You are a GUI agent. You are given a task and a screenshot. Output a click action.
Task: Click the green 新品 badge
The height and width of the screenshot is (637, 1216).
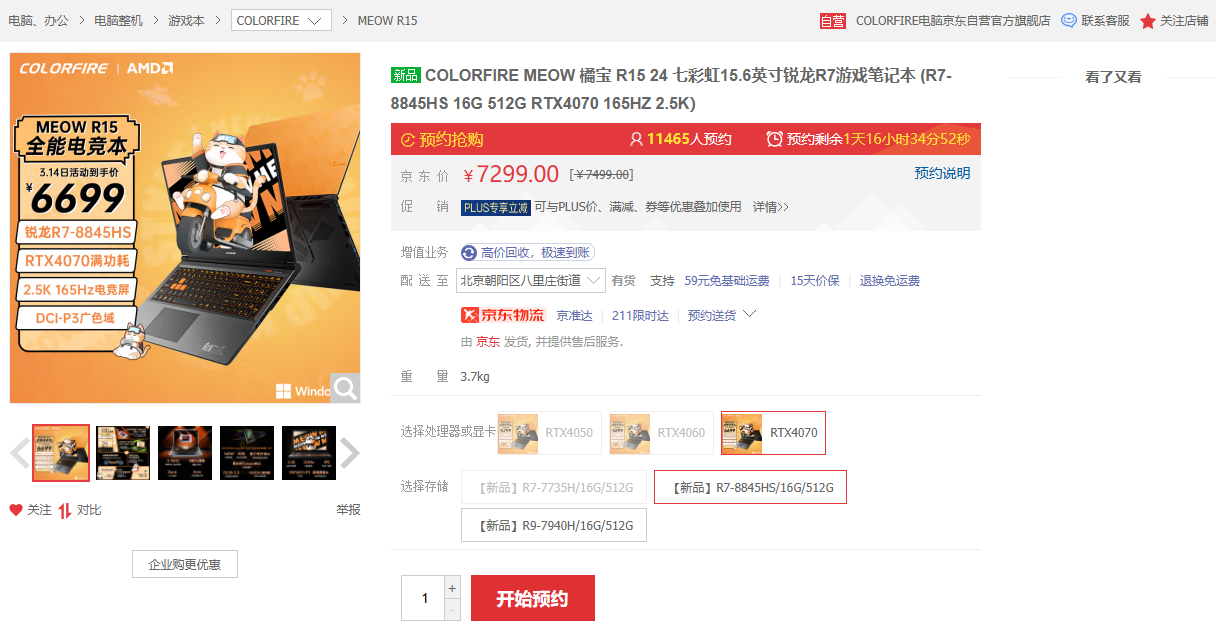(405, 75)
